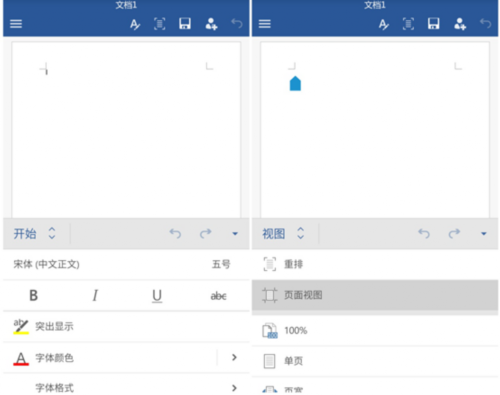Image resolution: width=500 pixels, height=395 pixels.
Task: Redo in the 开始 ribbon bar
Action: point(206,233)
